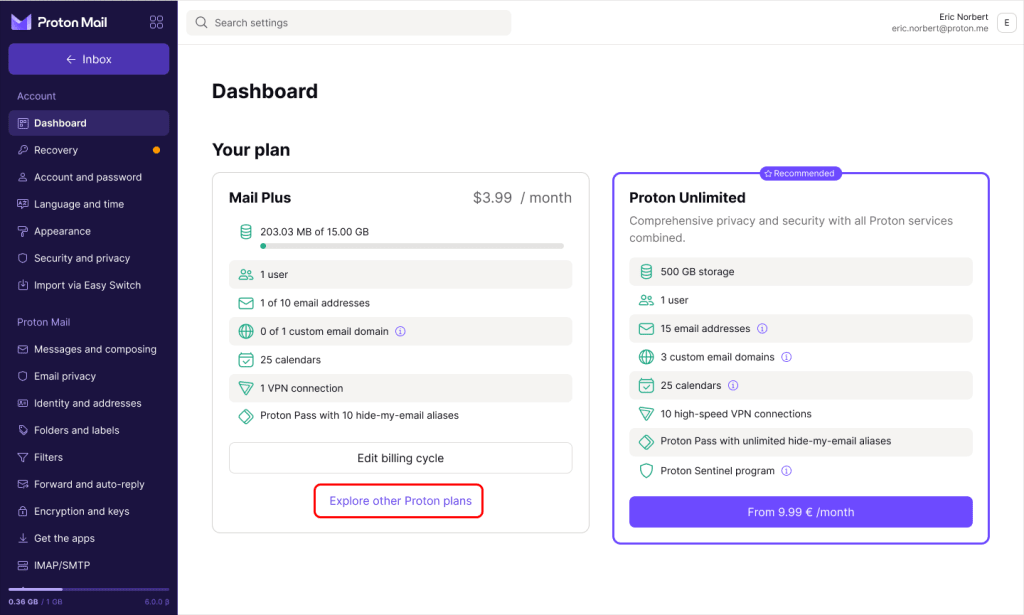This screenshot has height=615, width=1024.
Task: Click info icon next to custom email domain
Action: click(401, 331)
